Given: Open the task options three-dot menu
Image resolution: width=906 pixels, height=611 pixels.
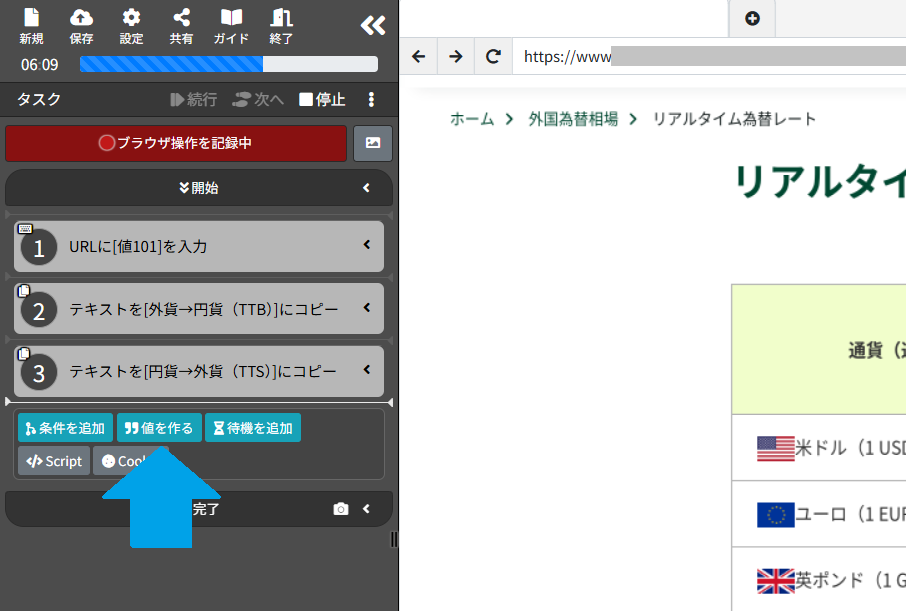Looking at the screenshot, I should click(x=371, y=99).
